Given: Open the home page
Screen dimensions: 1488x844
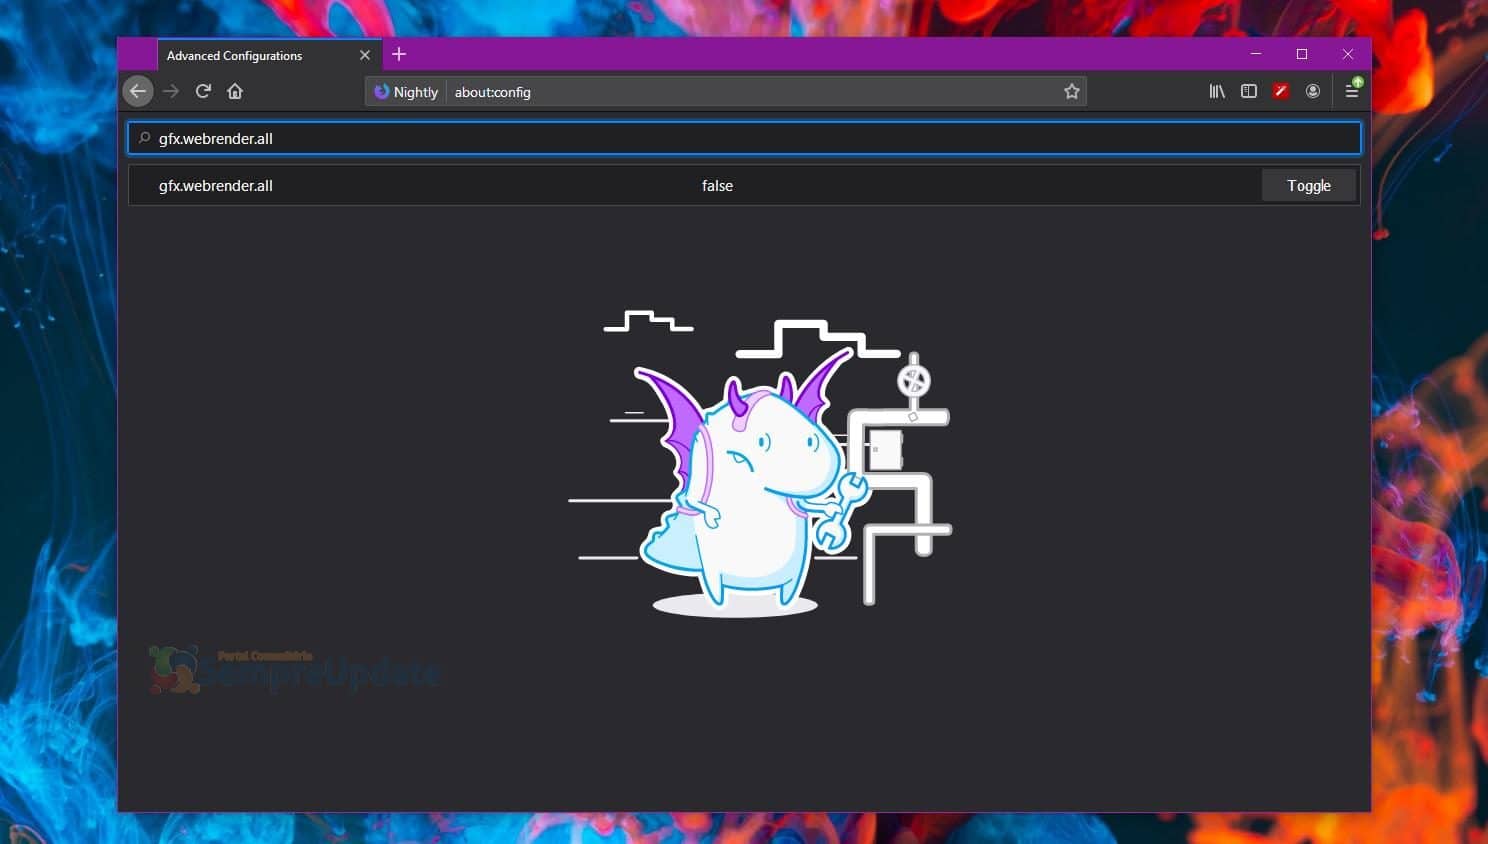Looking at the screenshot, I should [235, 91].
